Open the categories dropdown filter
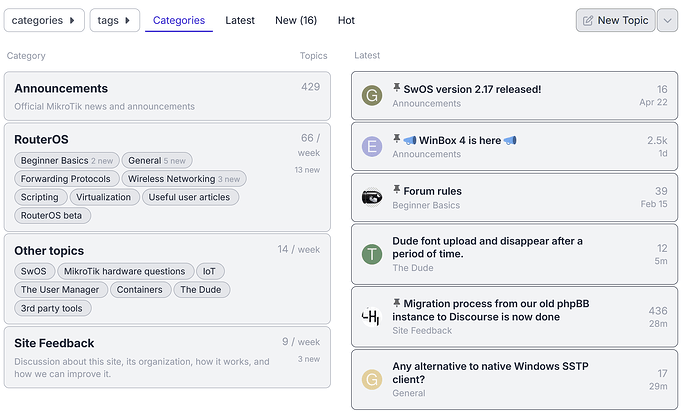Image resolution: width=690 pixels, height=411 pixels. pyautogui.click(x=45, y=20)
